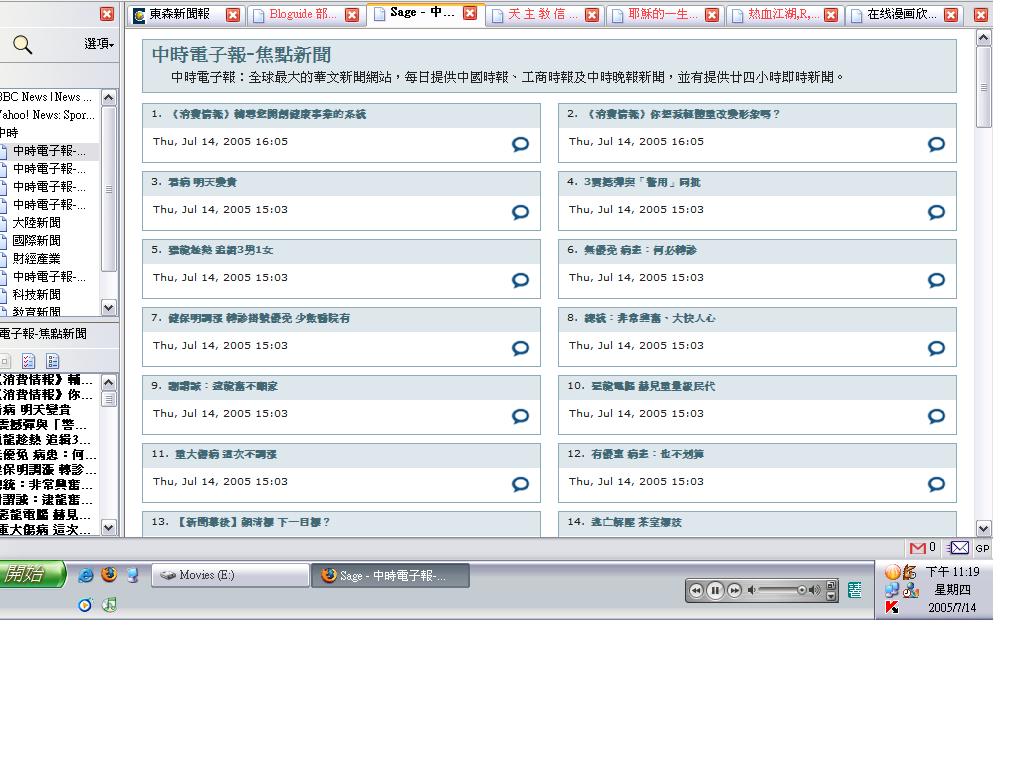
Task: Close the 東森新聞報 tab
Action: (x=232, y=14)
